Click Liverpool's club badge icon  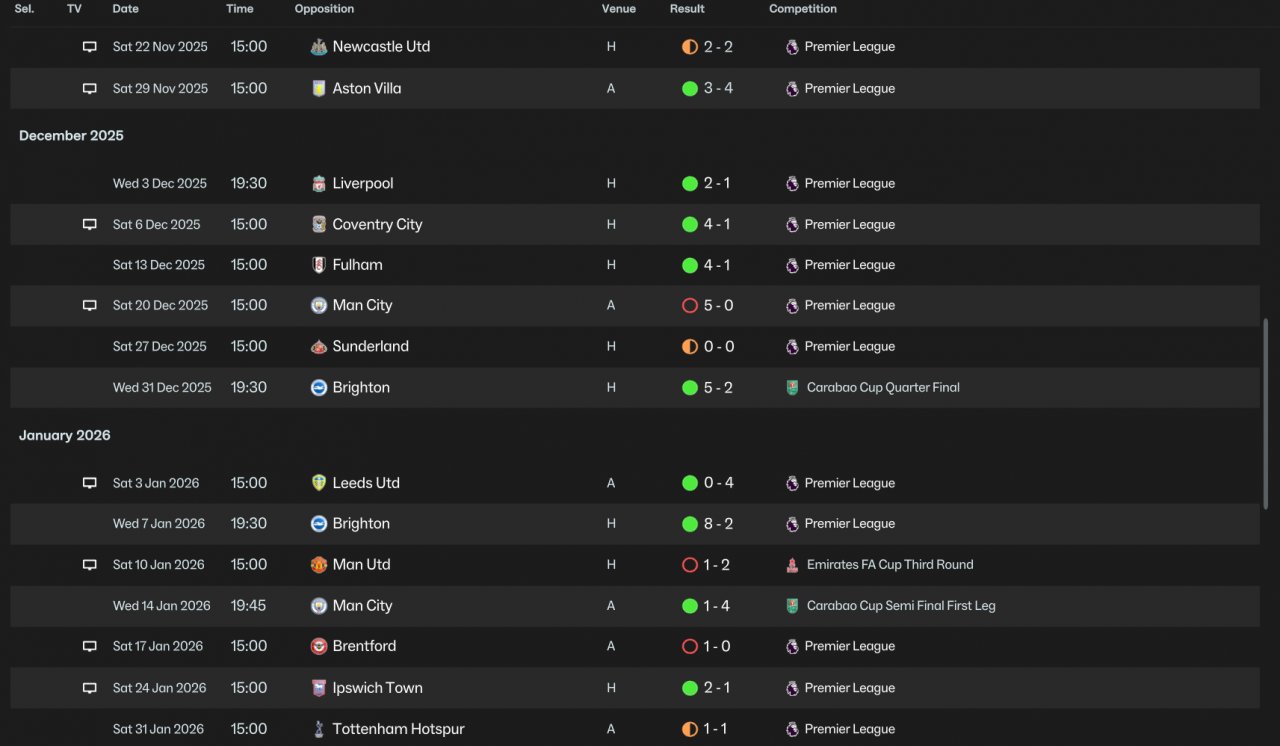[x=319, y=184]
